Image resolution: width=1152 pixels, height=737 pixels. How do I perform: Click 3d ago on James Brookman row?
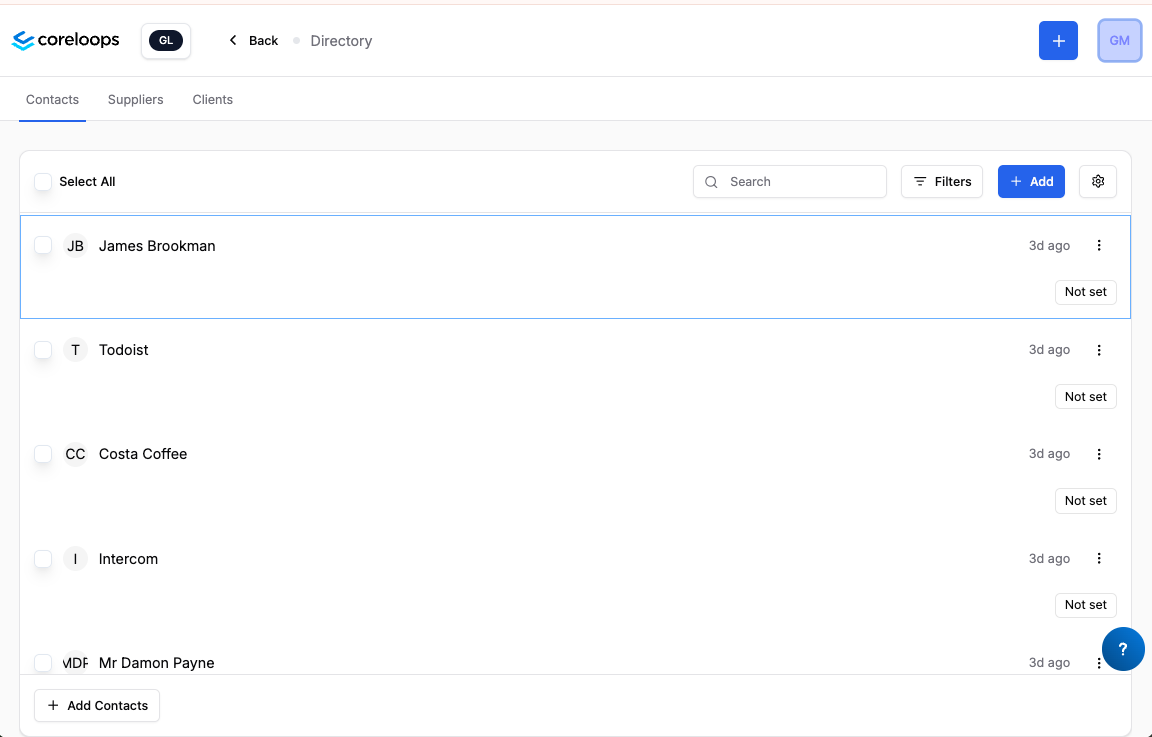(x=1049, y=245)
